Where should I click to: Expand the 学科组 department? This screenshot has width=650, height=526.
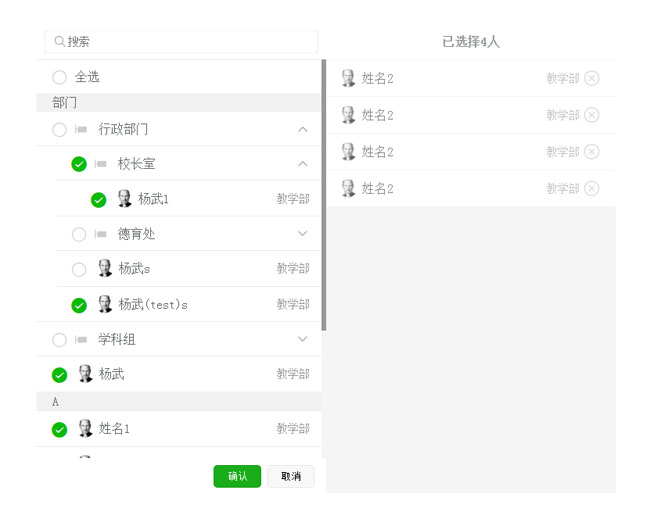pyautogui.click(x=303, y=340)
